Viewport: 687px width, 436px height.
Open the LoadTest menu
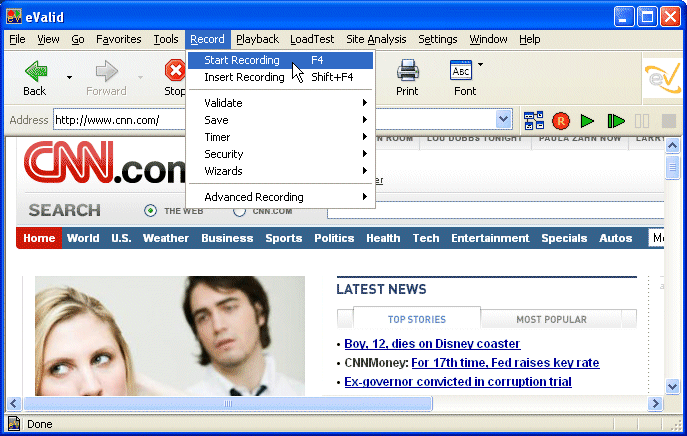(x=312, y=39)
